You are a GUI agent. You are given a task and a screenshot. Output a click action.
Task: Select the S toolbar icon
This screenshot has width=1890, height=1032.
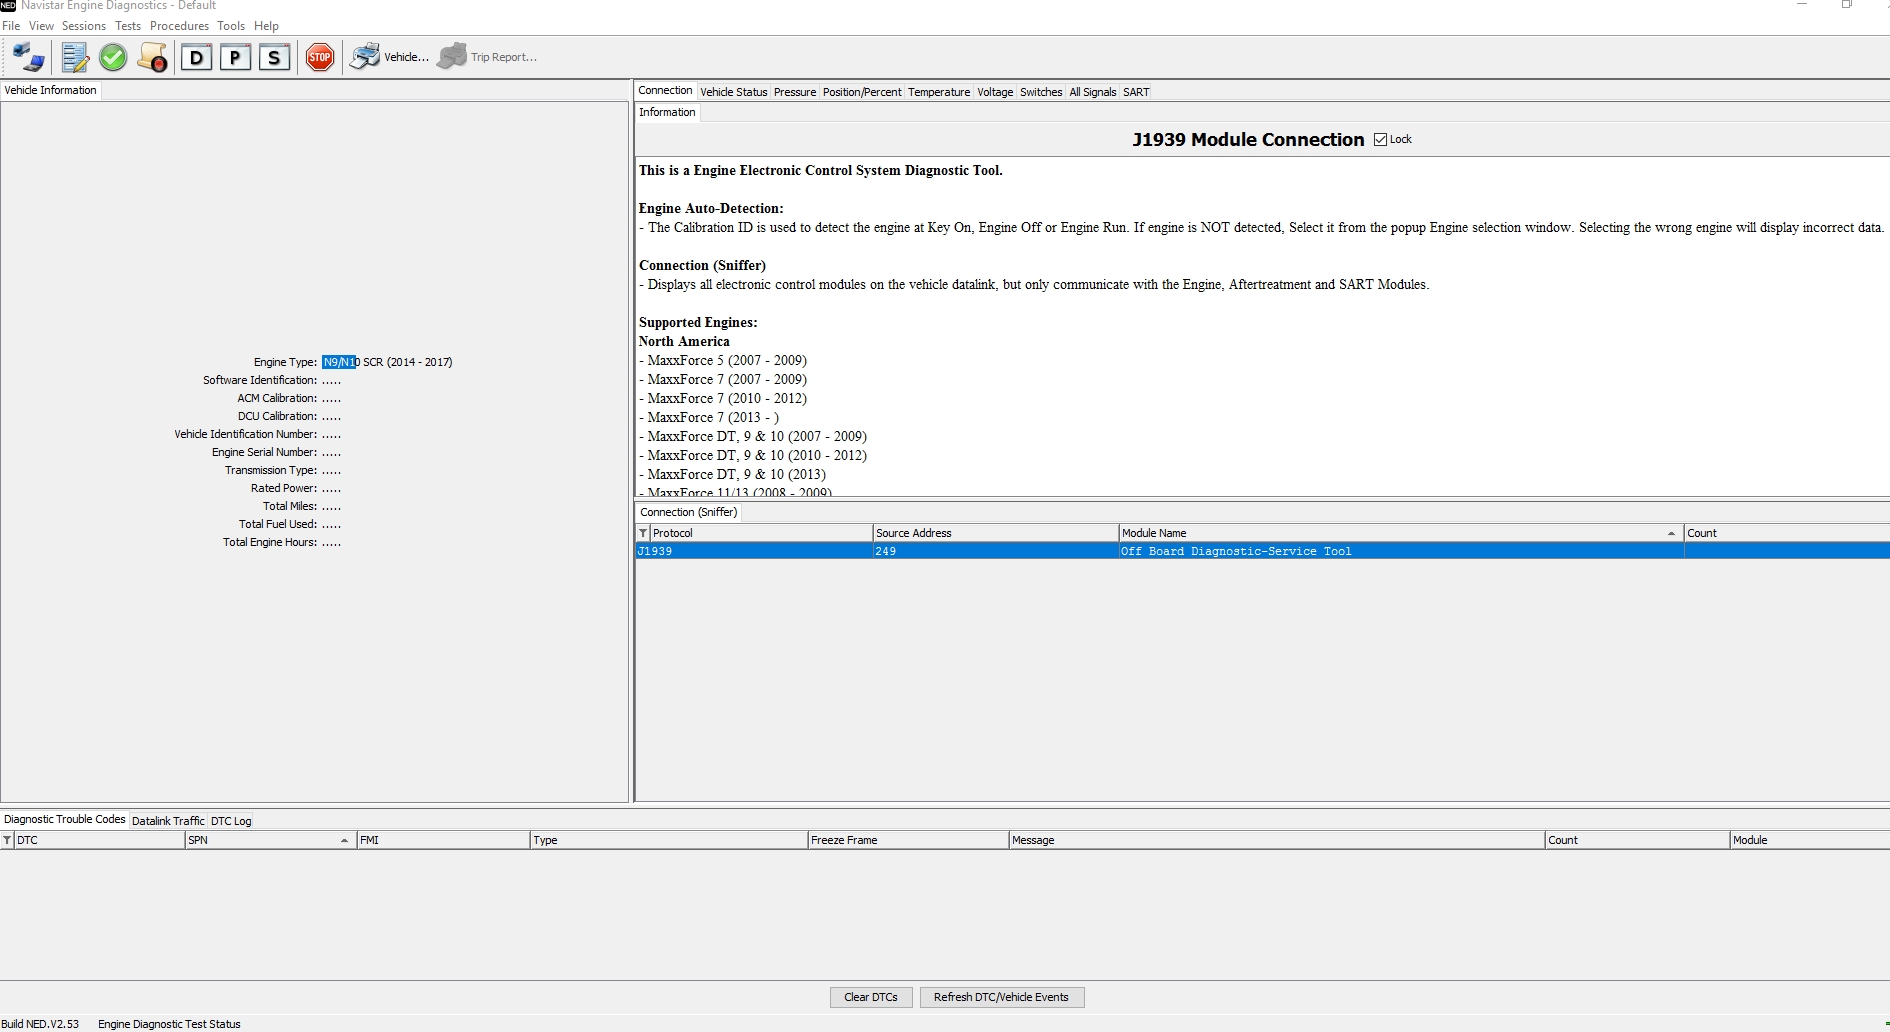coord(274,57)
